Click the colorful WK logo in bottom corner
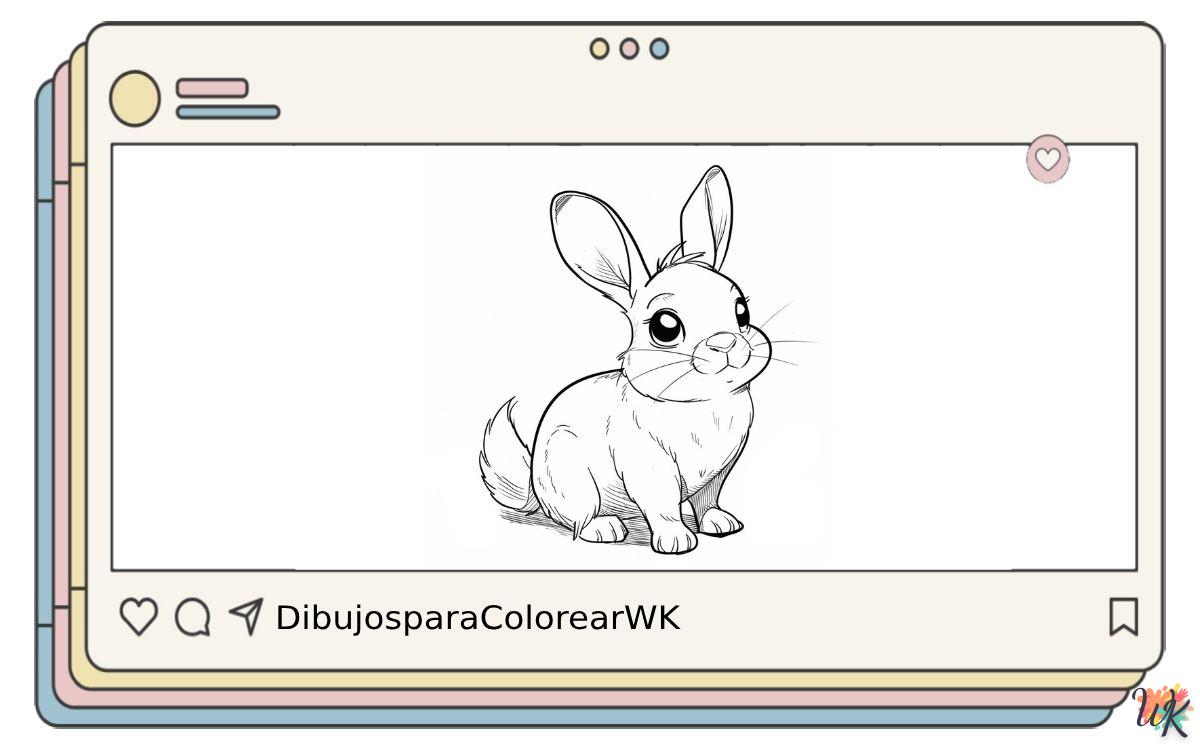 (x=1164, y=712)
